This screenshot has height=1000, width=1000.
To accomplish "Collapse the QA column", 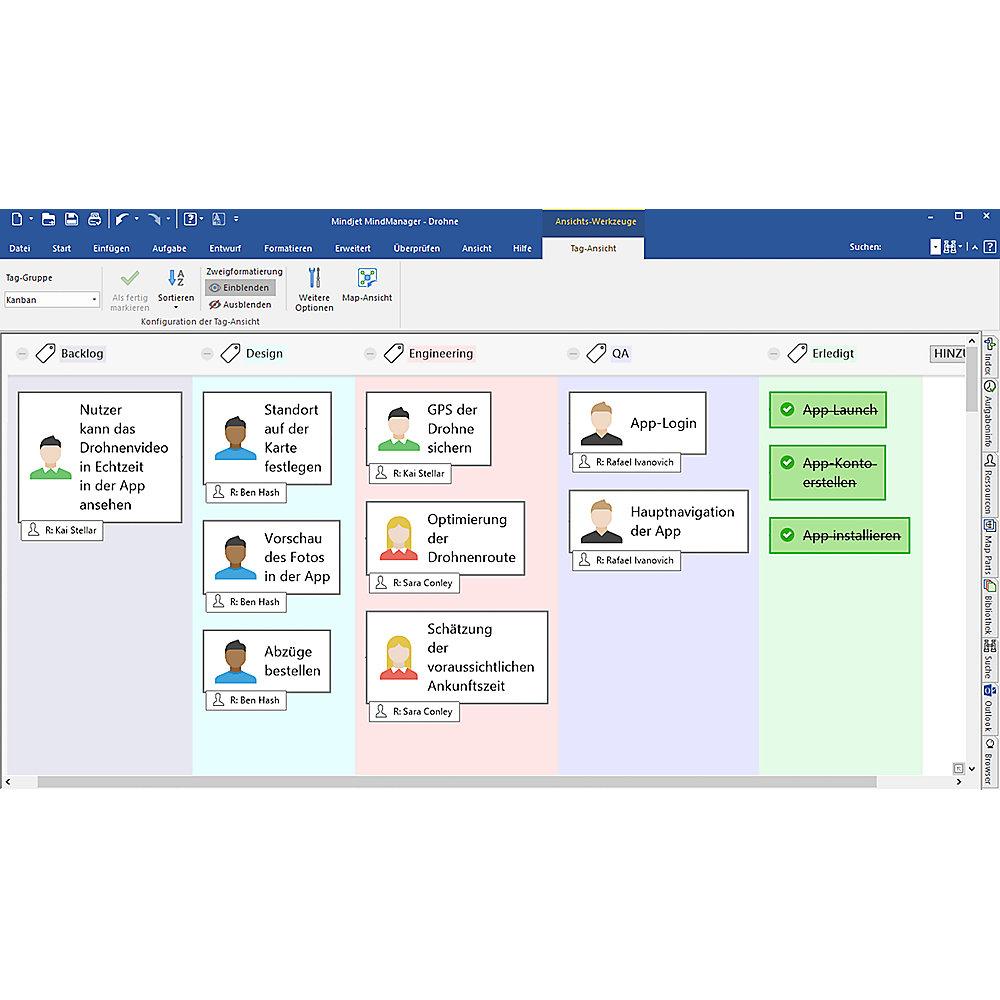I will click(573, 354).
